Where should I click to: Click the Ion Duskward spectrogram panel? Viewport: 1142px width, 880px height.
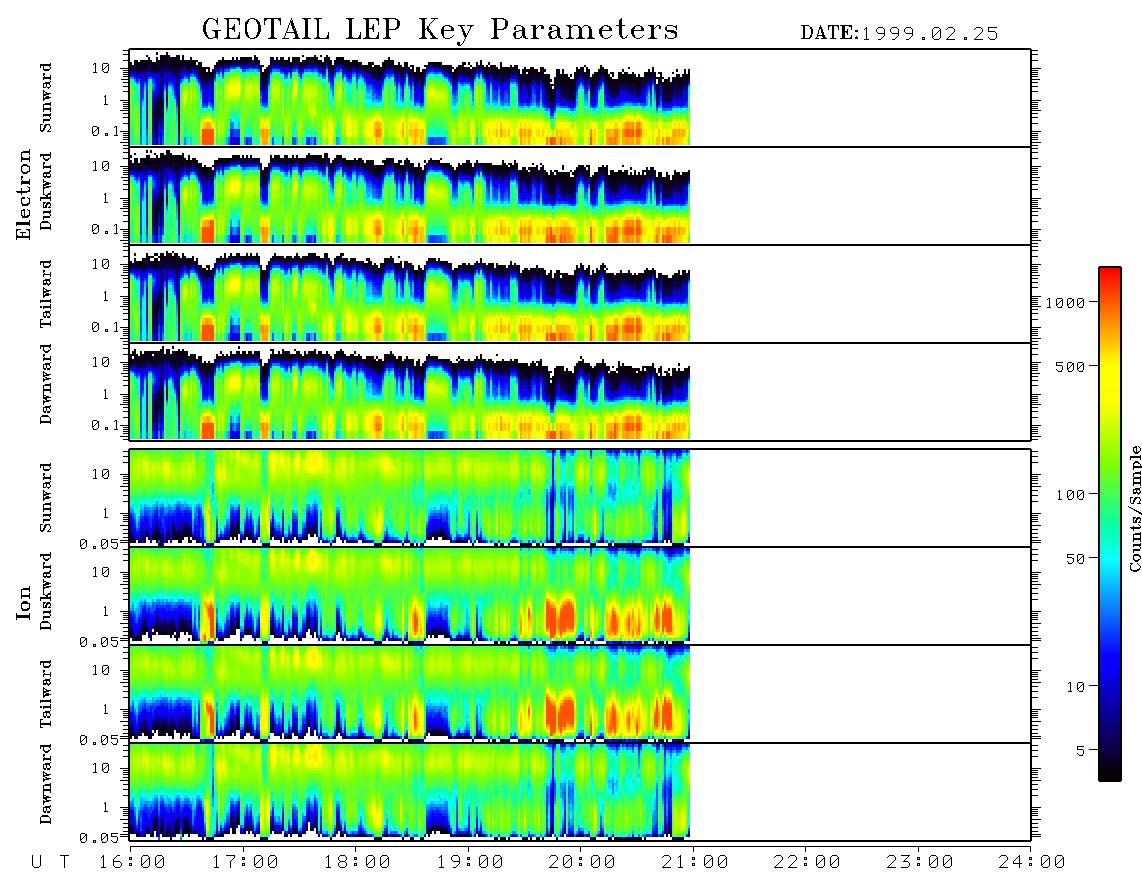coord(580,595)
